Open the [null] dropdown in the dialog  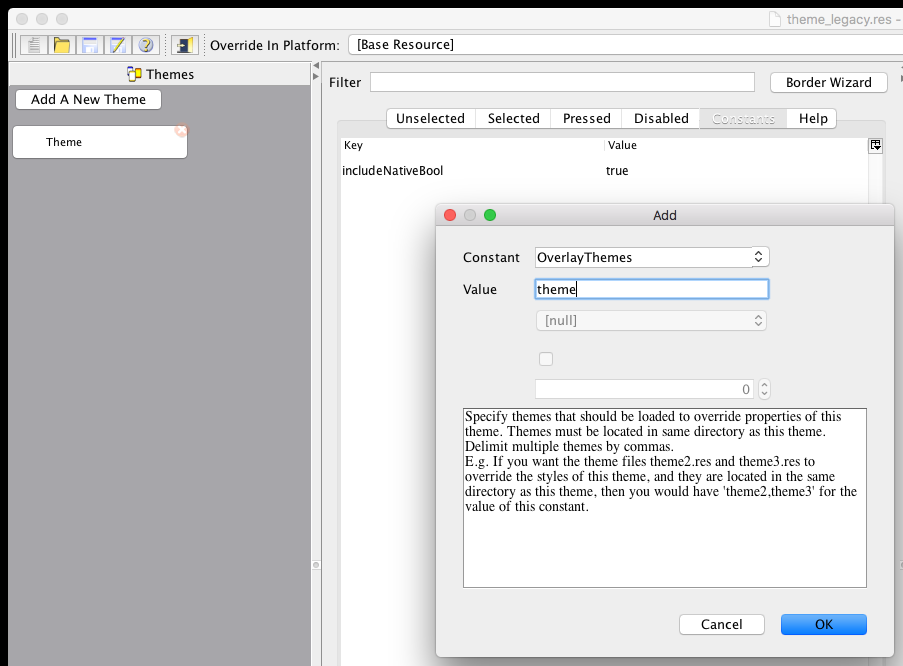[651, 320]
